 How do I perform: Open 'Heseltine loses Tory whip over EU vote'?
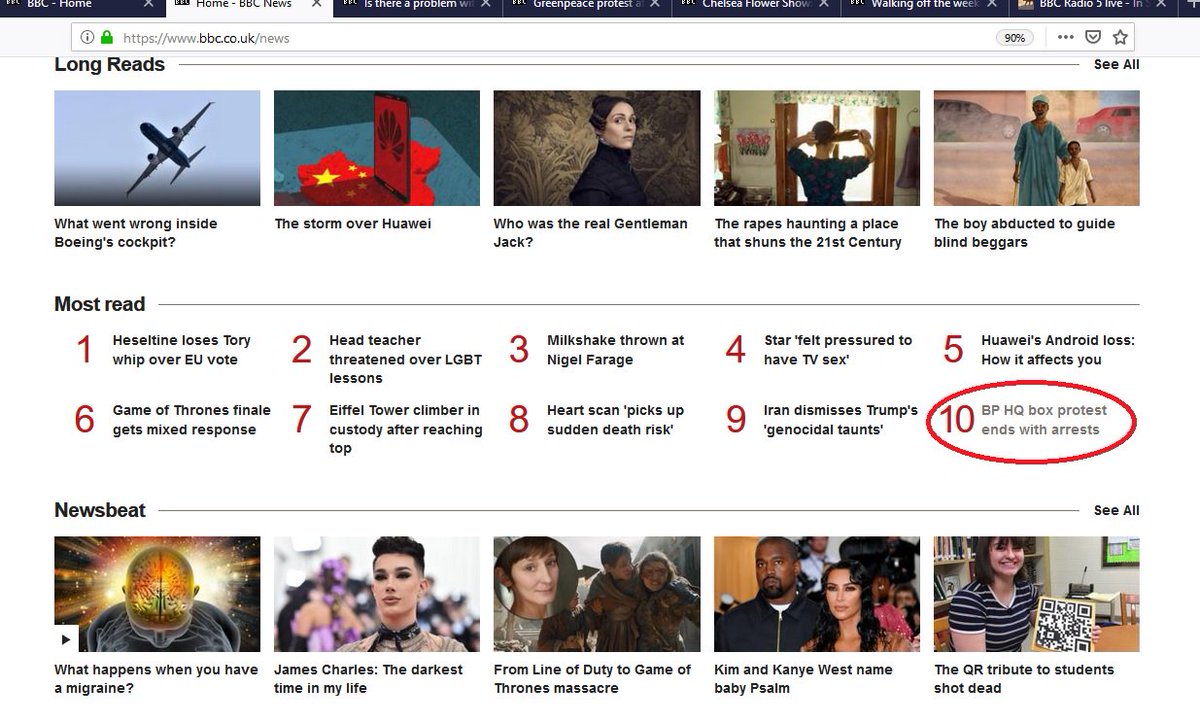[x=182, y=350]
